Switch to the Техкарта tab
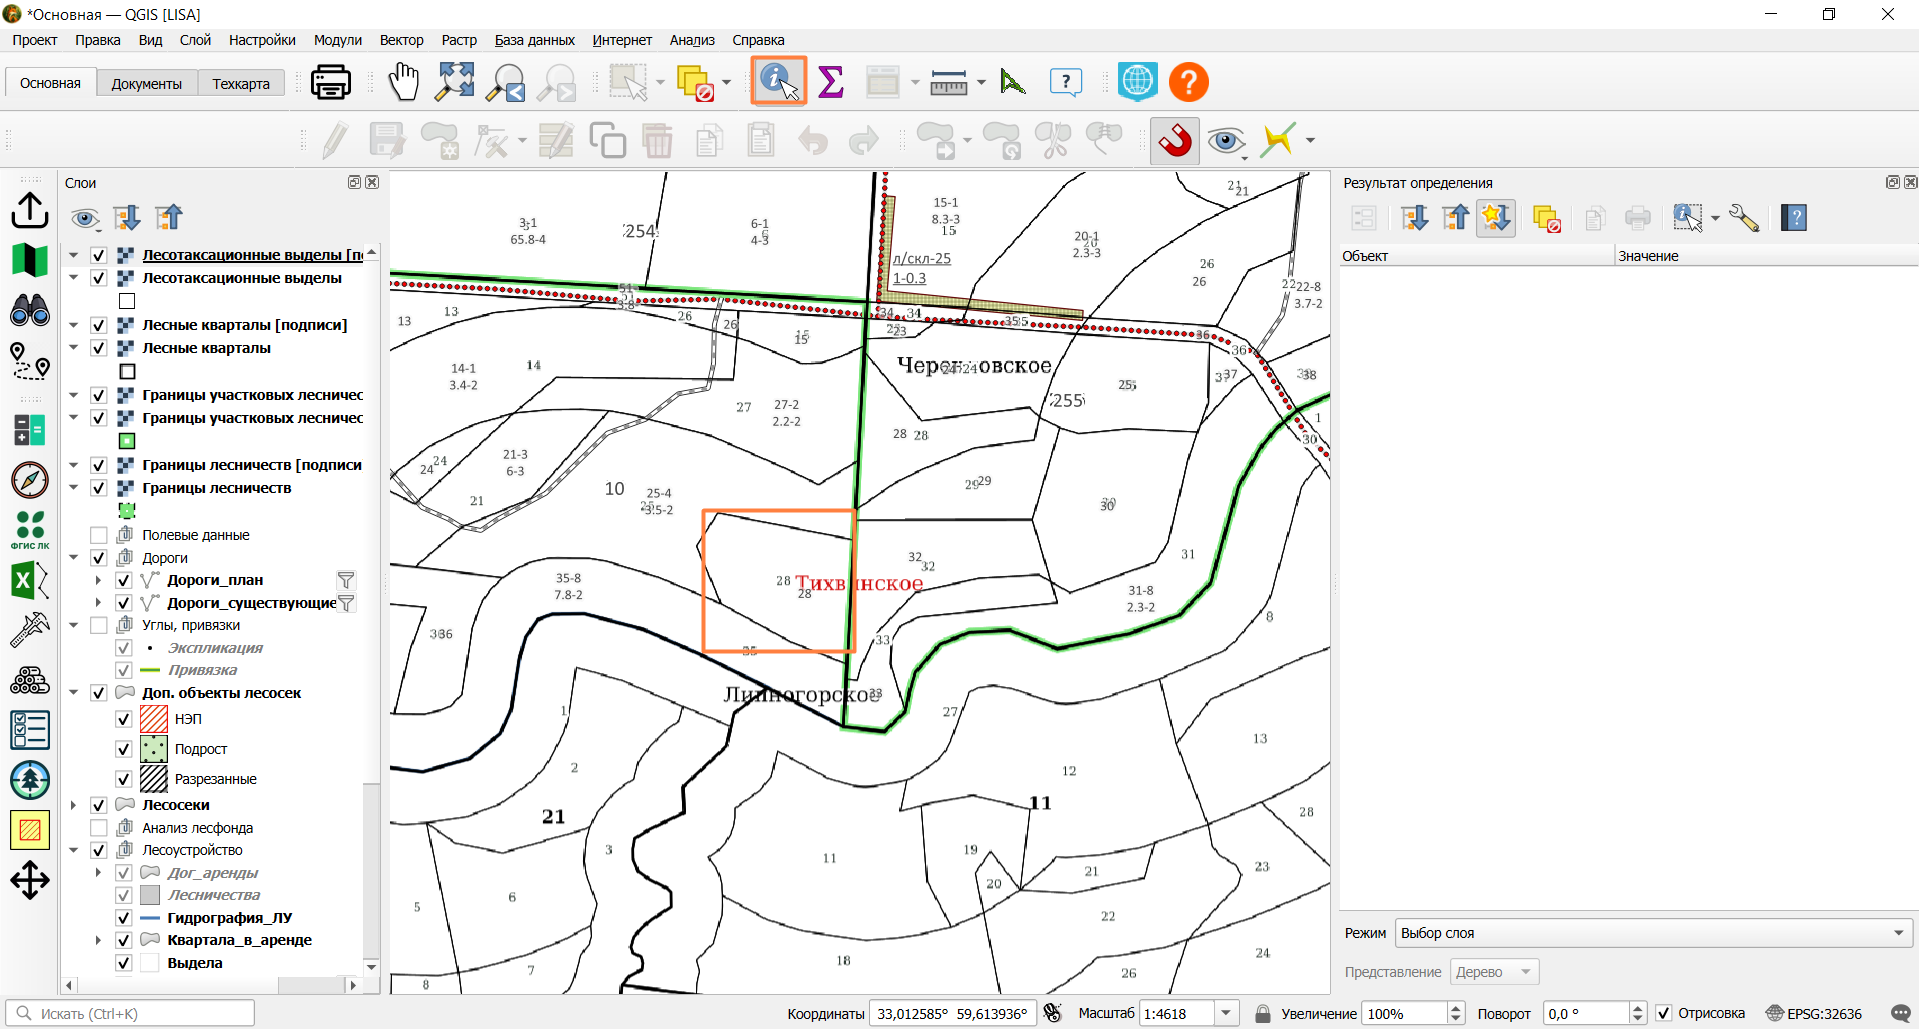This screenshot has width=1919, height=1029. pyautogui.click(x=241, y=83)
